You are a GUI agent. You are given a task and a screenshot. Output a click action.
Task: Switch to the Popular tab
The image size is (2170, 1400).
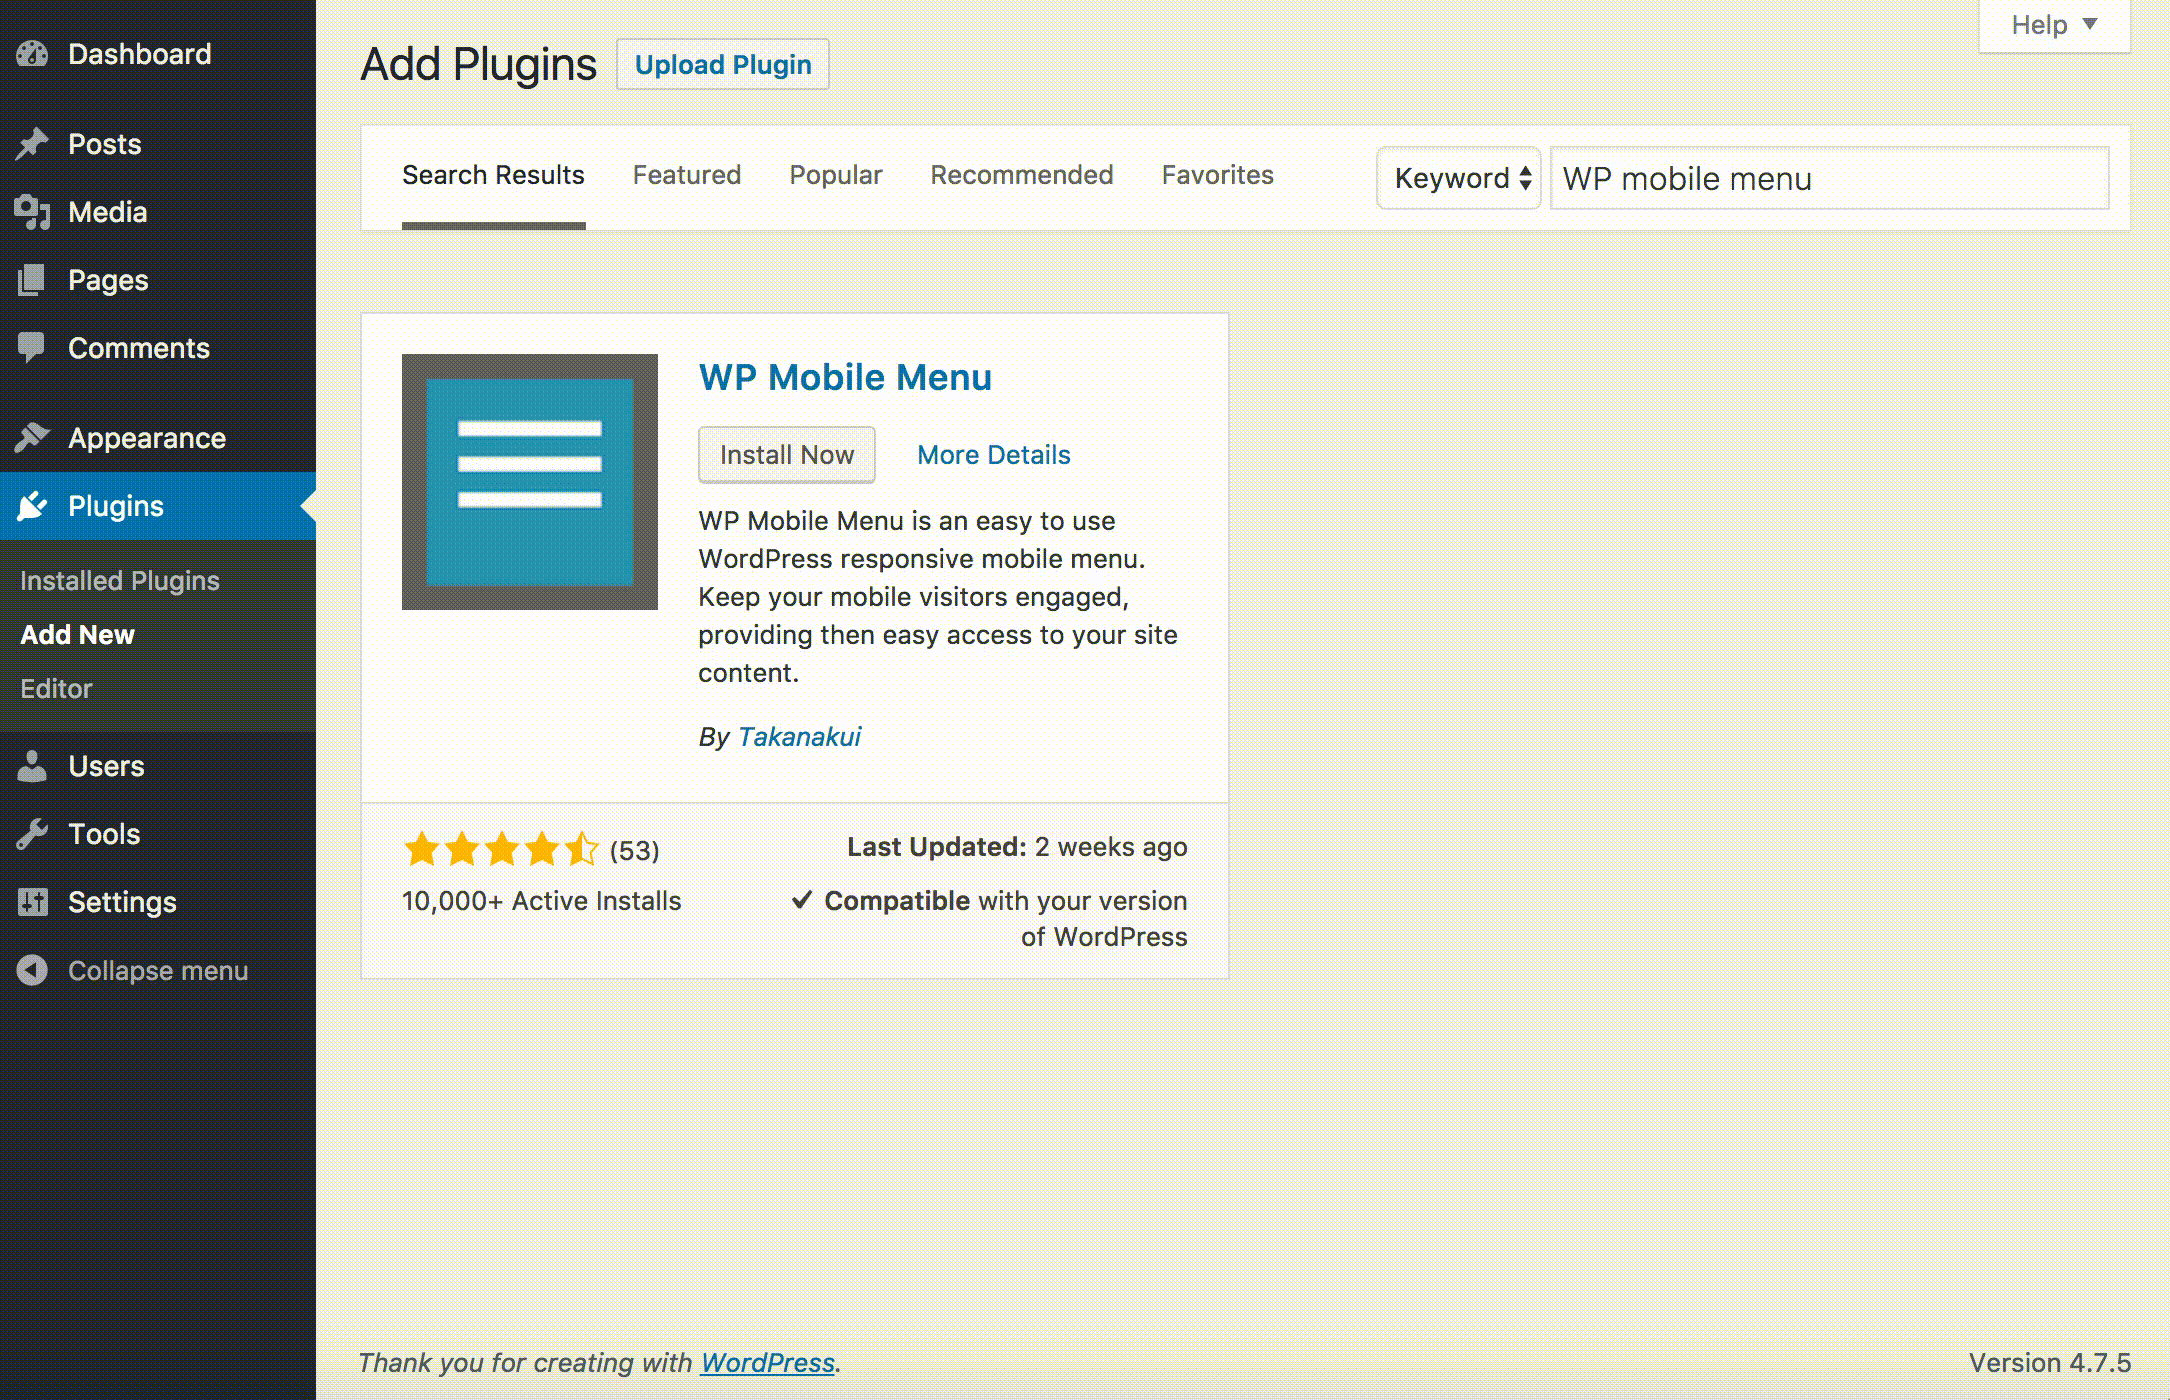tap(836, 176)
